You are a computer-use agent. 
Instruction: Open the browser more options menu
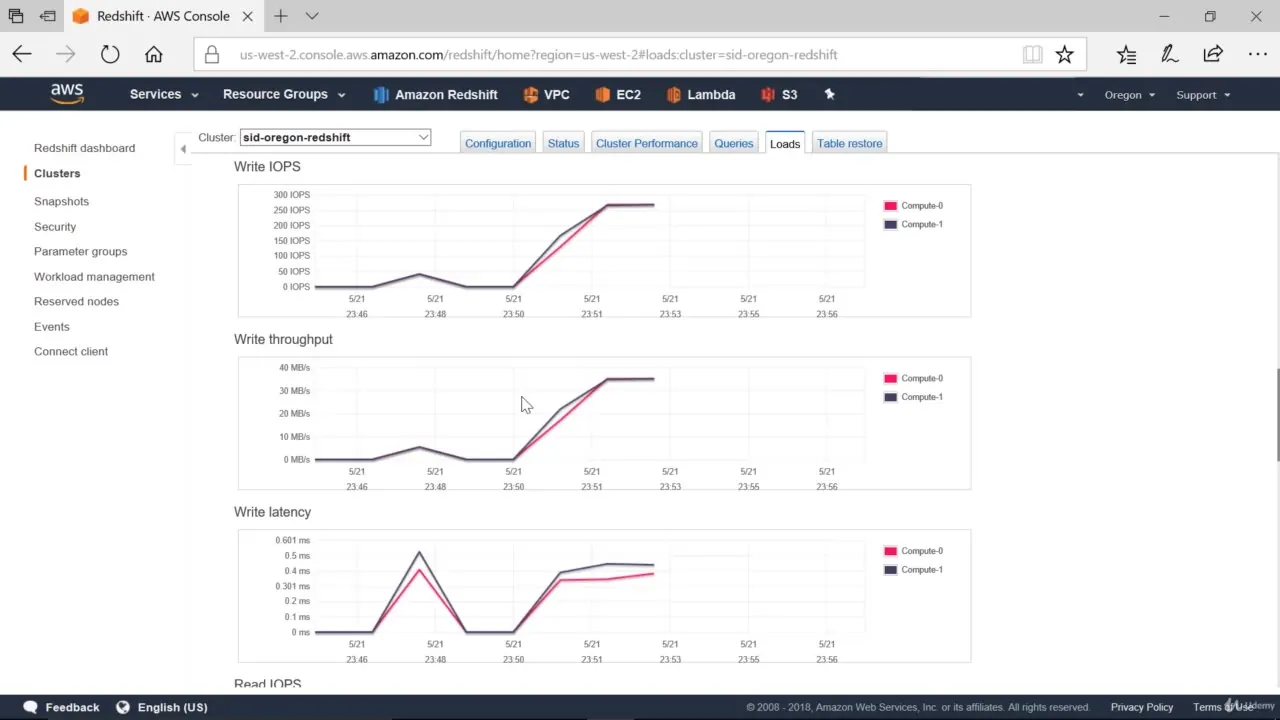pyautogui.click(x=1256, y=55)
